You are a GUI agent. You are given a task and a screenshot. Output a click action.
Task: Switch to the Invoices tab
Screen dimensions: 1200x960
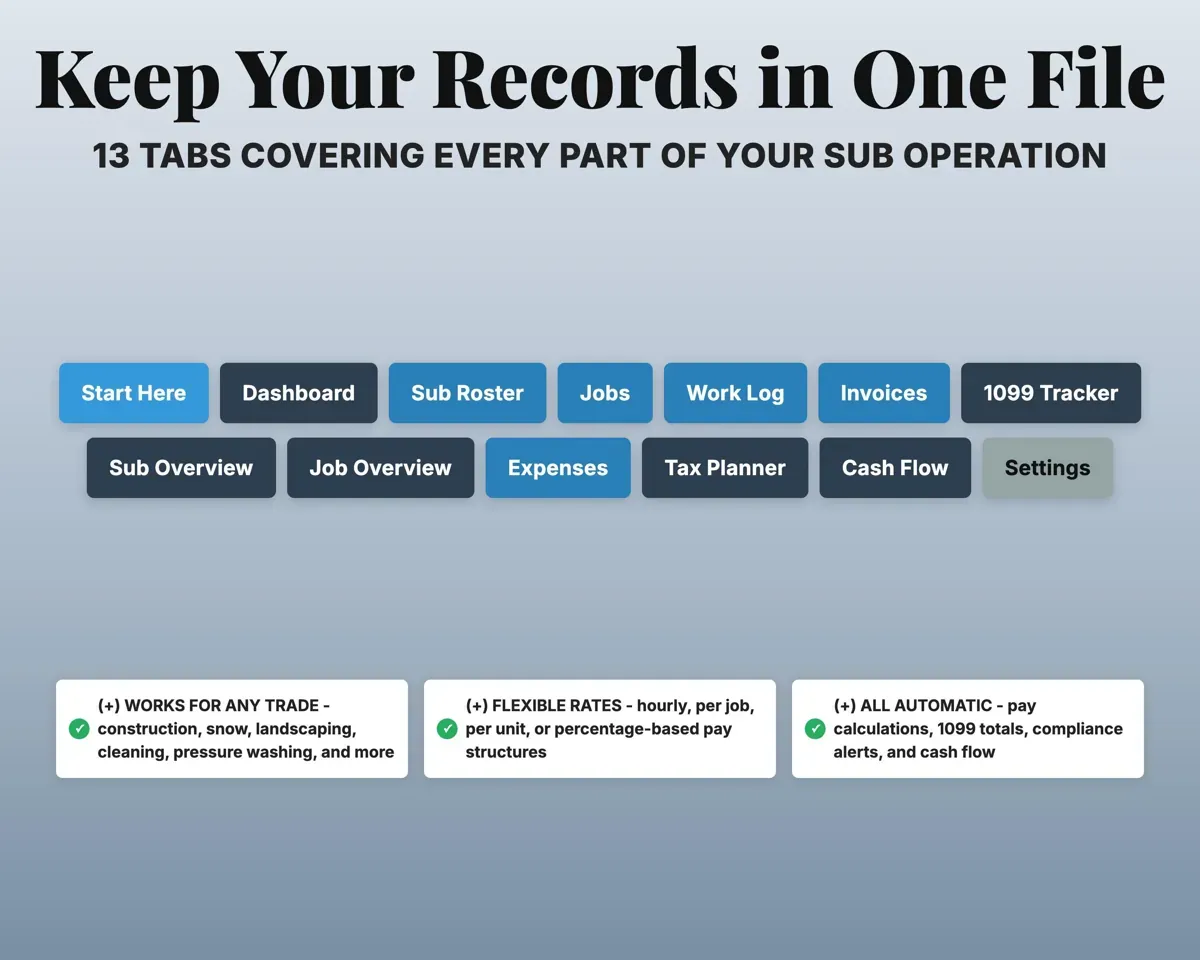click(x=884, y=393)
